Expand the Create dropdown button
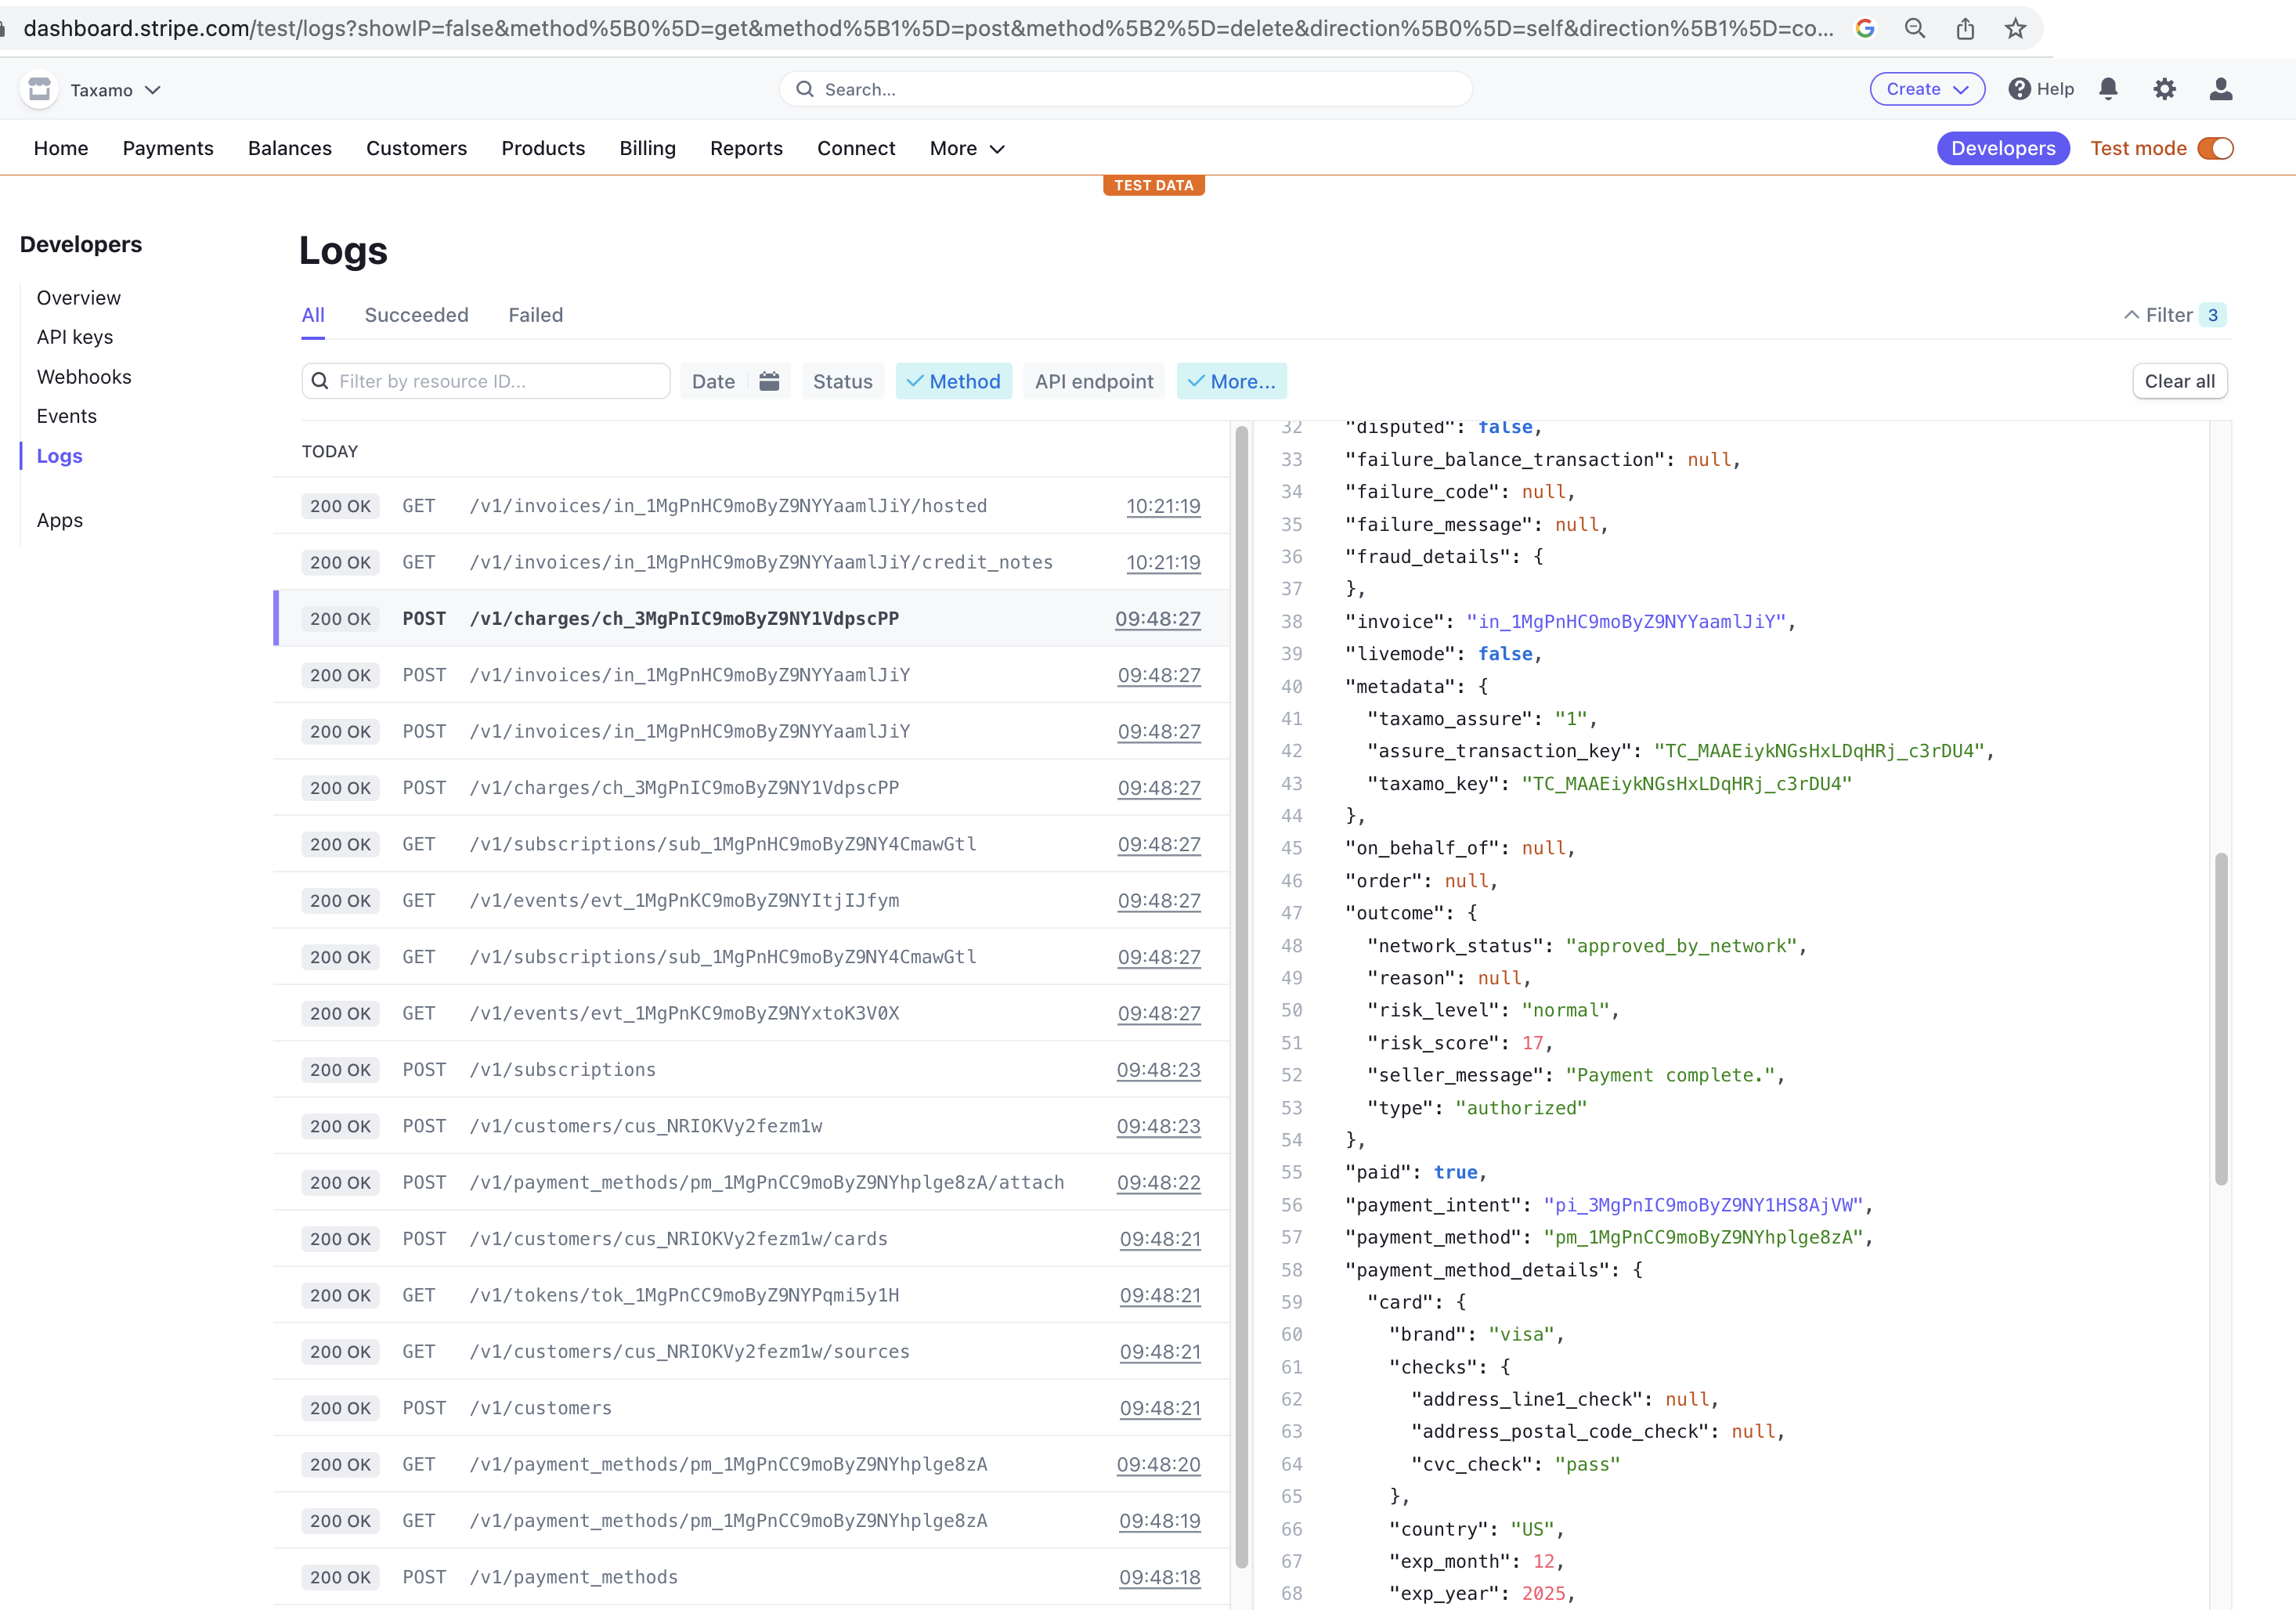Image resolution: width=2296 pixels, height=1610 pixels. click(1926, 89)
